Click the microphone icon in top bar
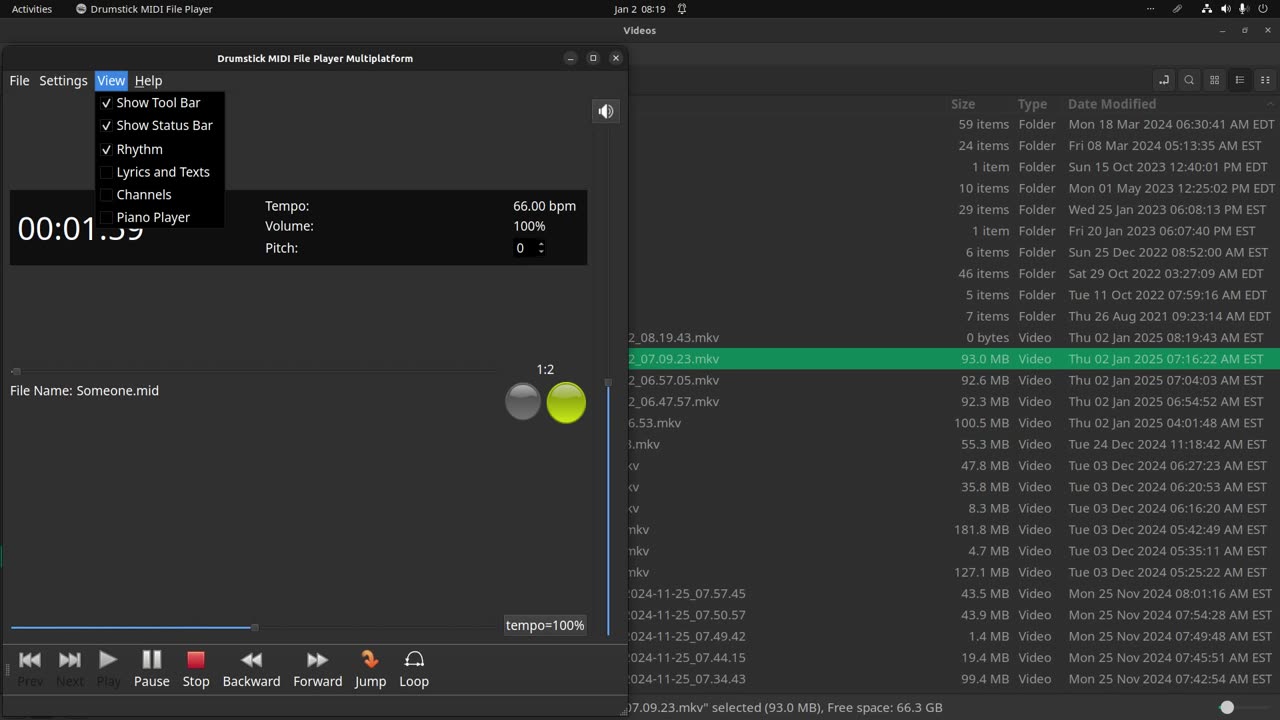This screenshot has height=720, width=1280. [x=1244, y=9]
